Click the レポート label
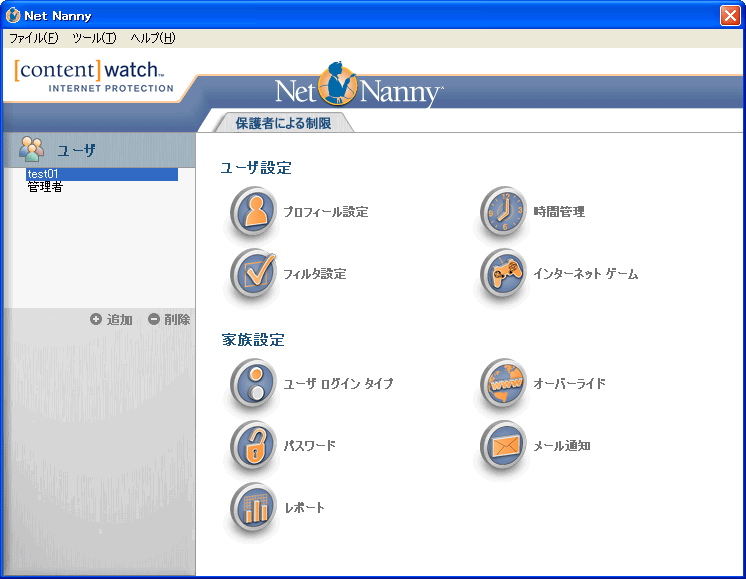The width and height of the screenshot is (746, 579). tap(304, 508)
